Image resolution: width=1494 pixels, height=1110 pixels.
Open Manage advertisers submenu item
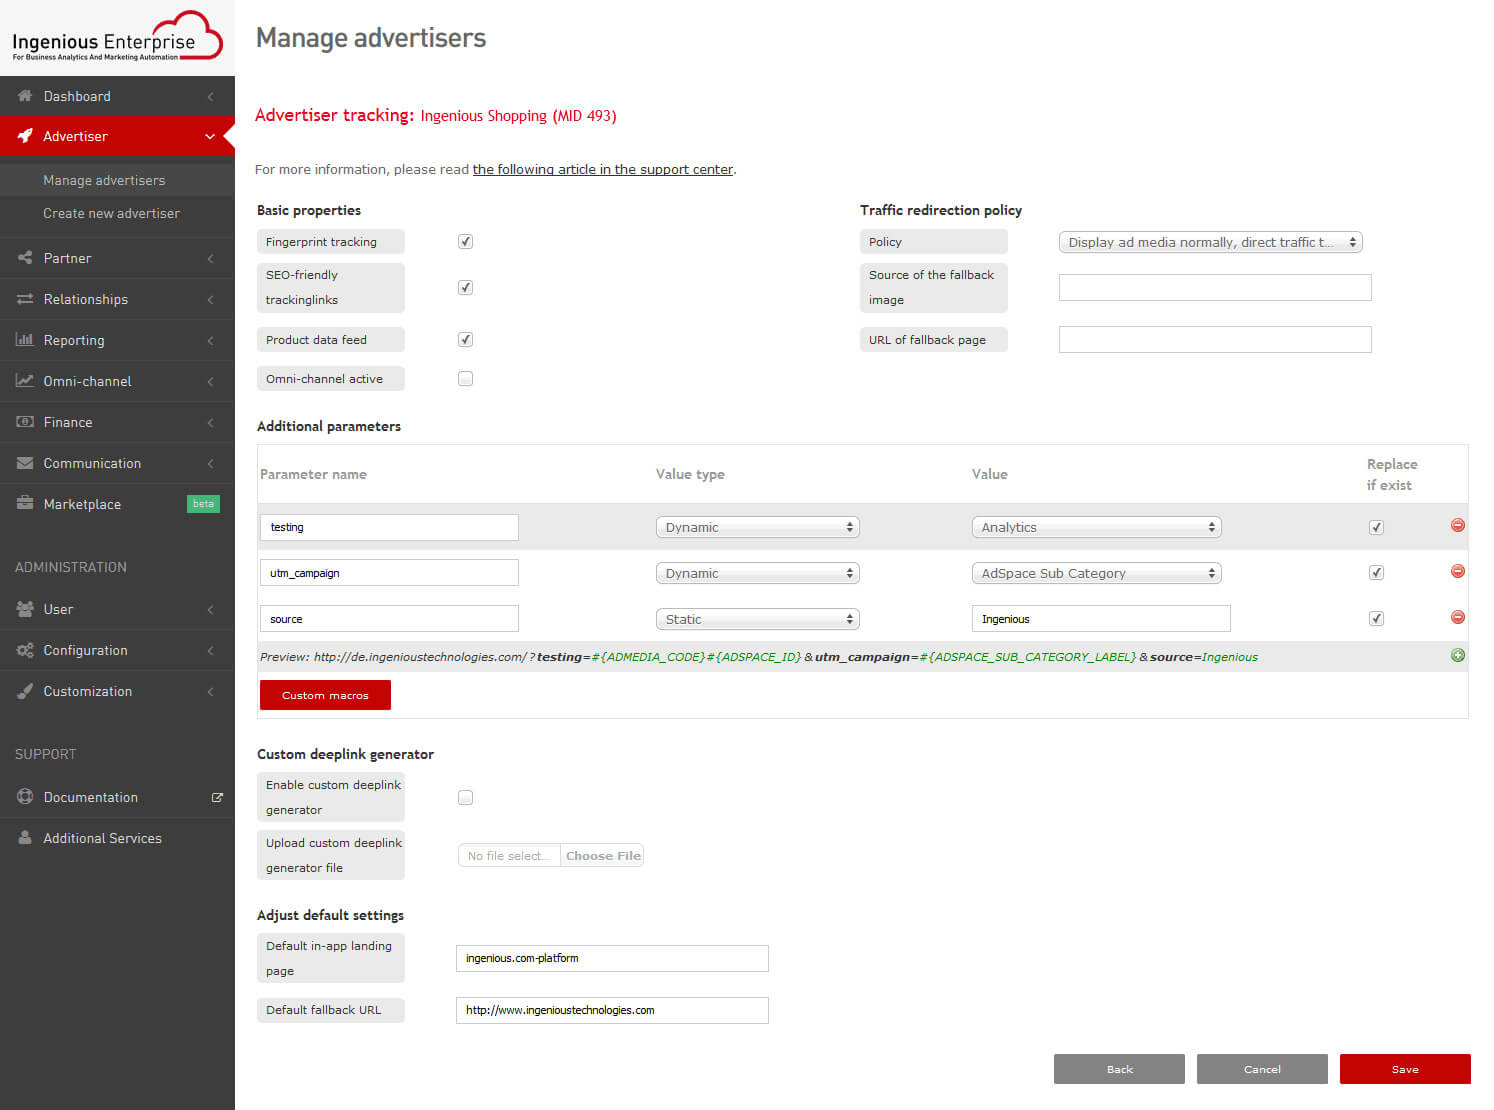click(x=104, y=180)
